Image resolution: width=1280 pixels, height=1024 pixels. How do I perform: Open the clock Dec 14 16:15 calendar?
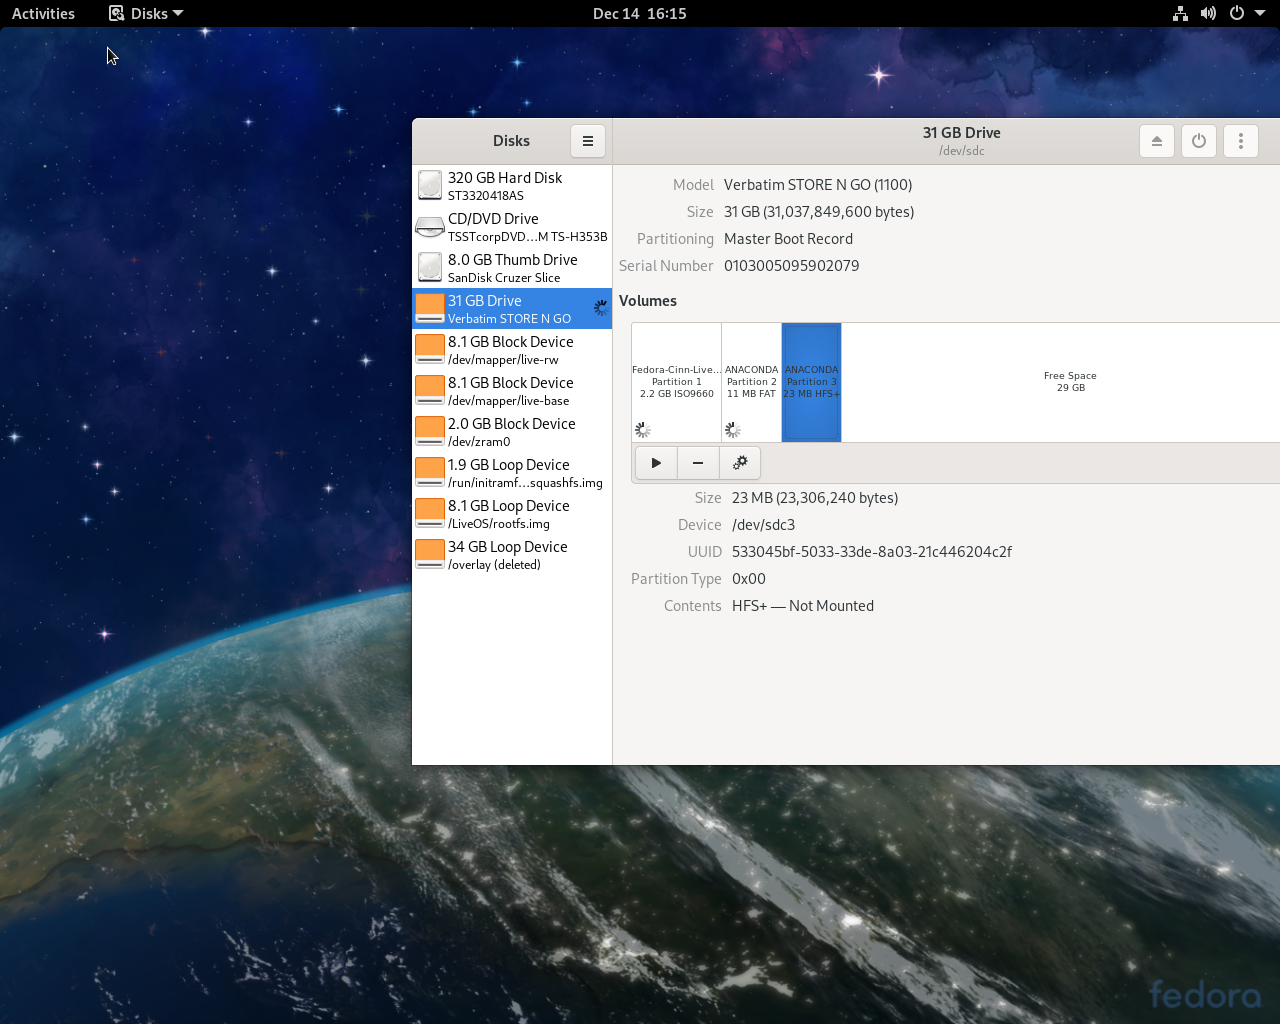[x=640, y=13]
